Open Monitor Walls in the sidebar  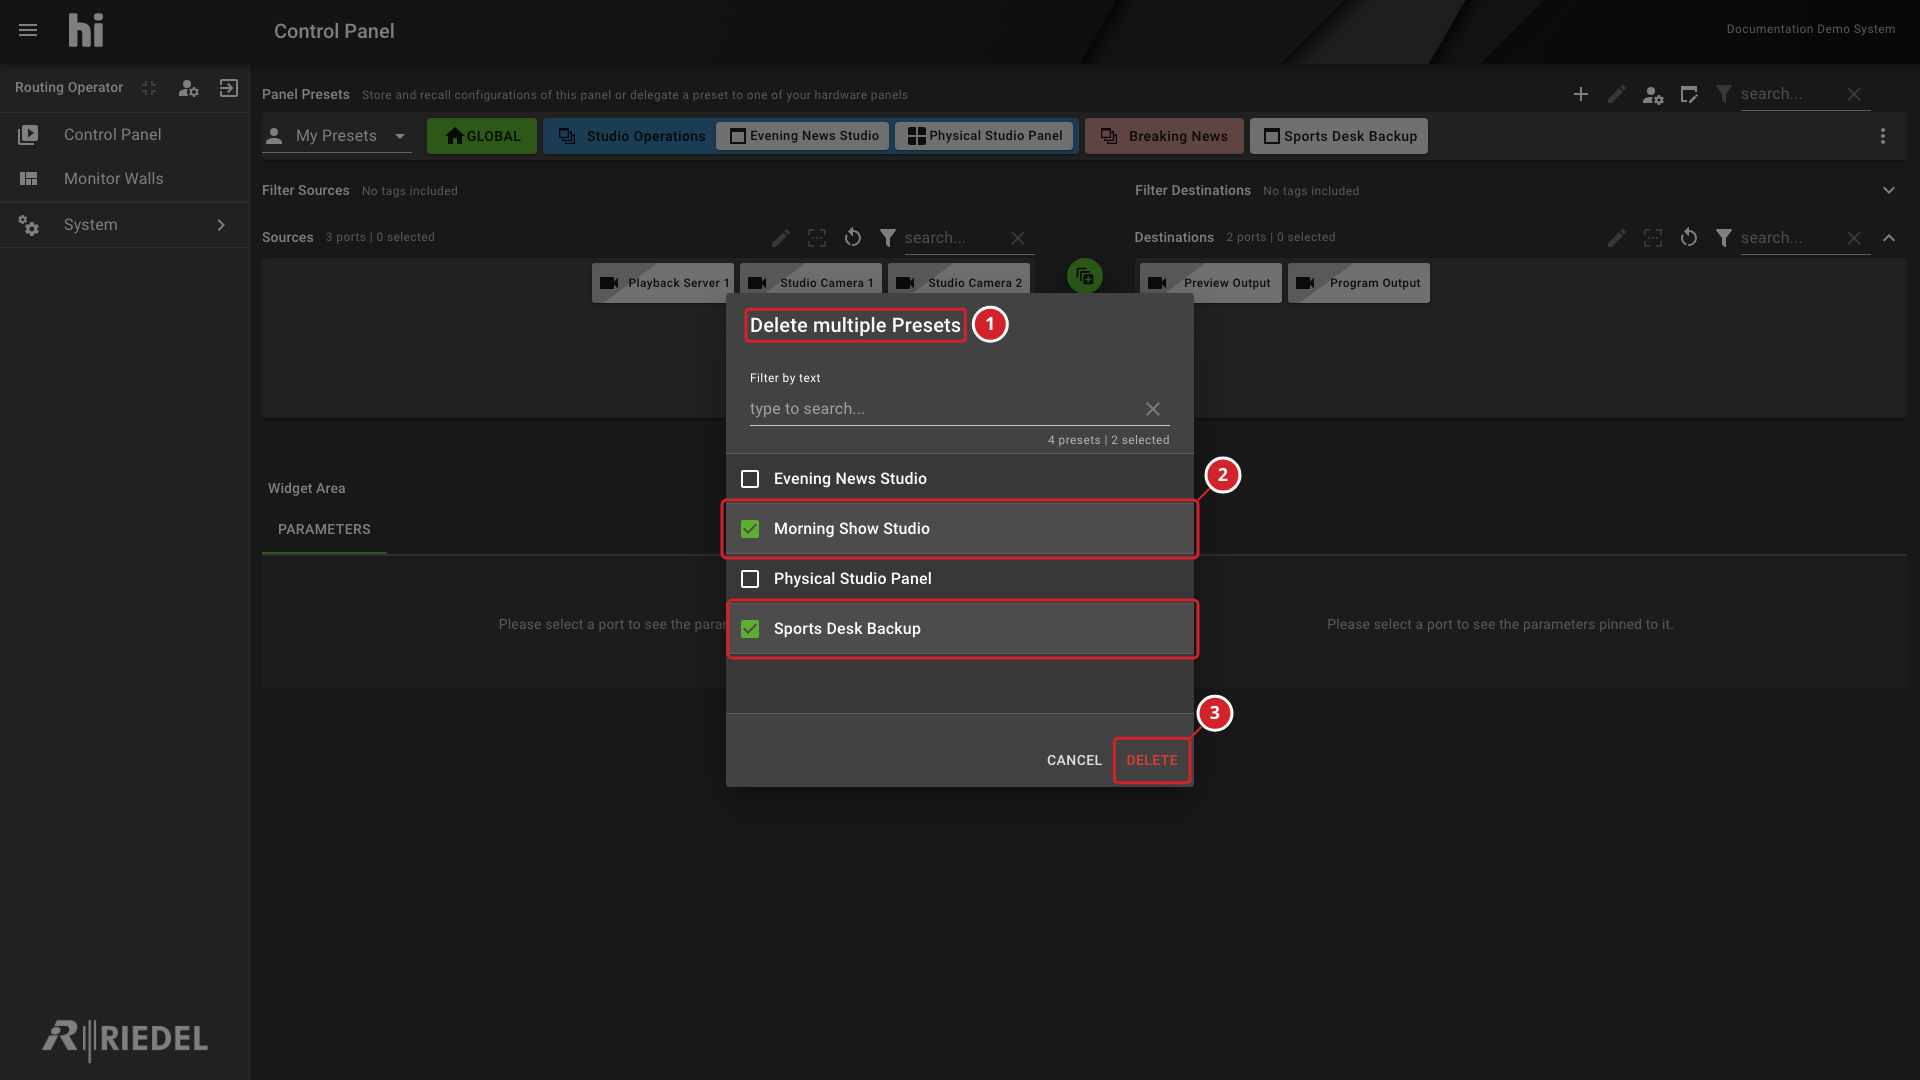124,179
